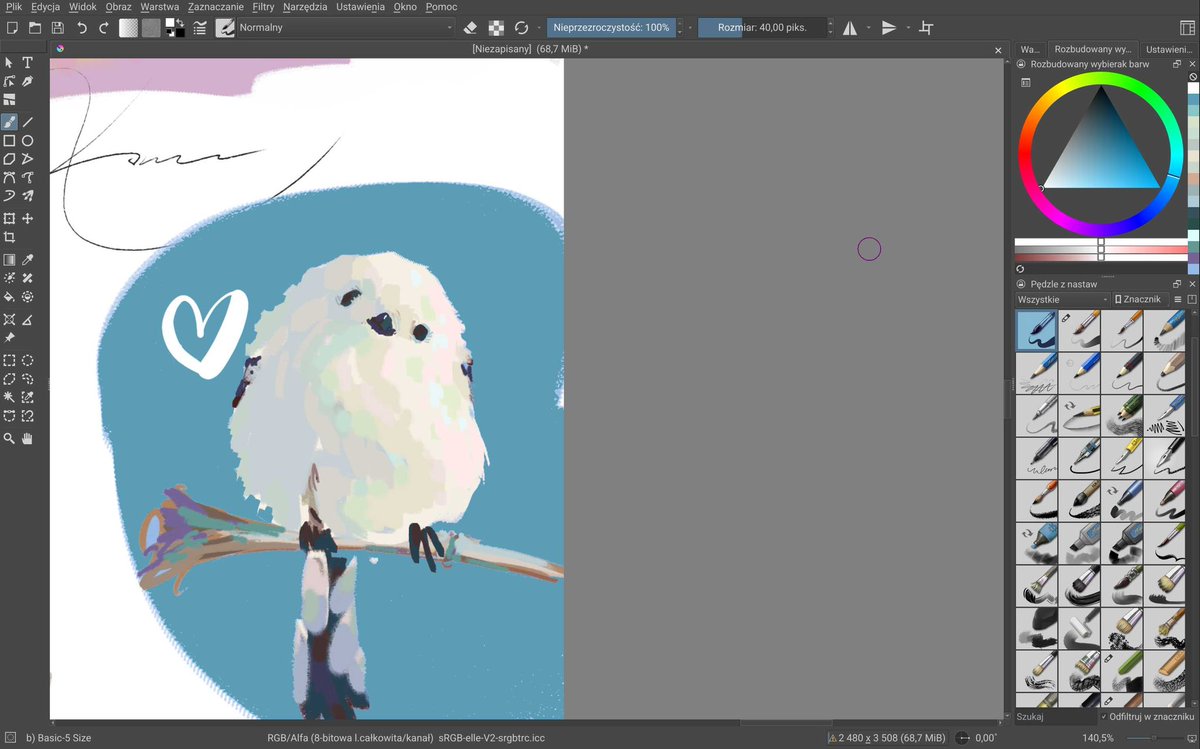Select the Text tool in the toolbox

point(28,63)
